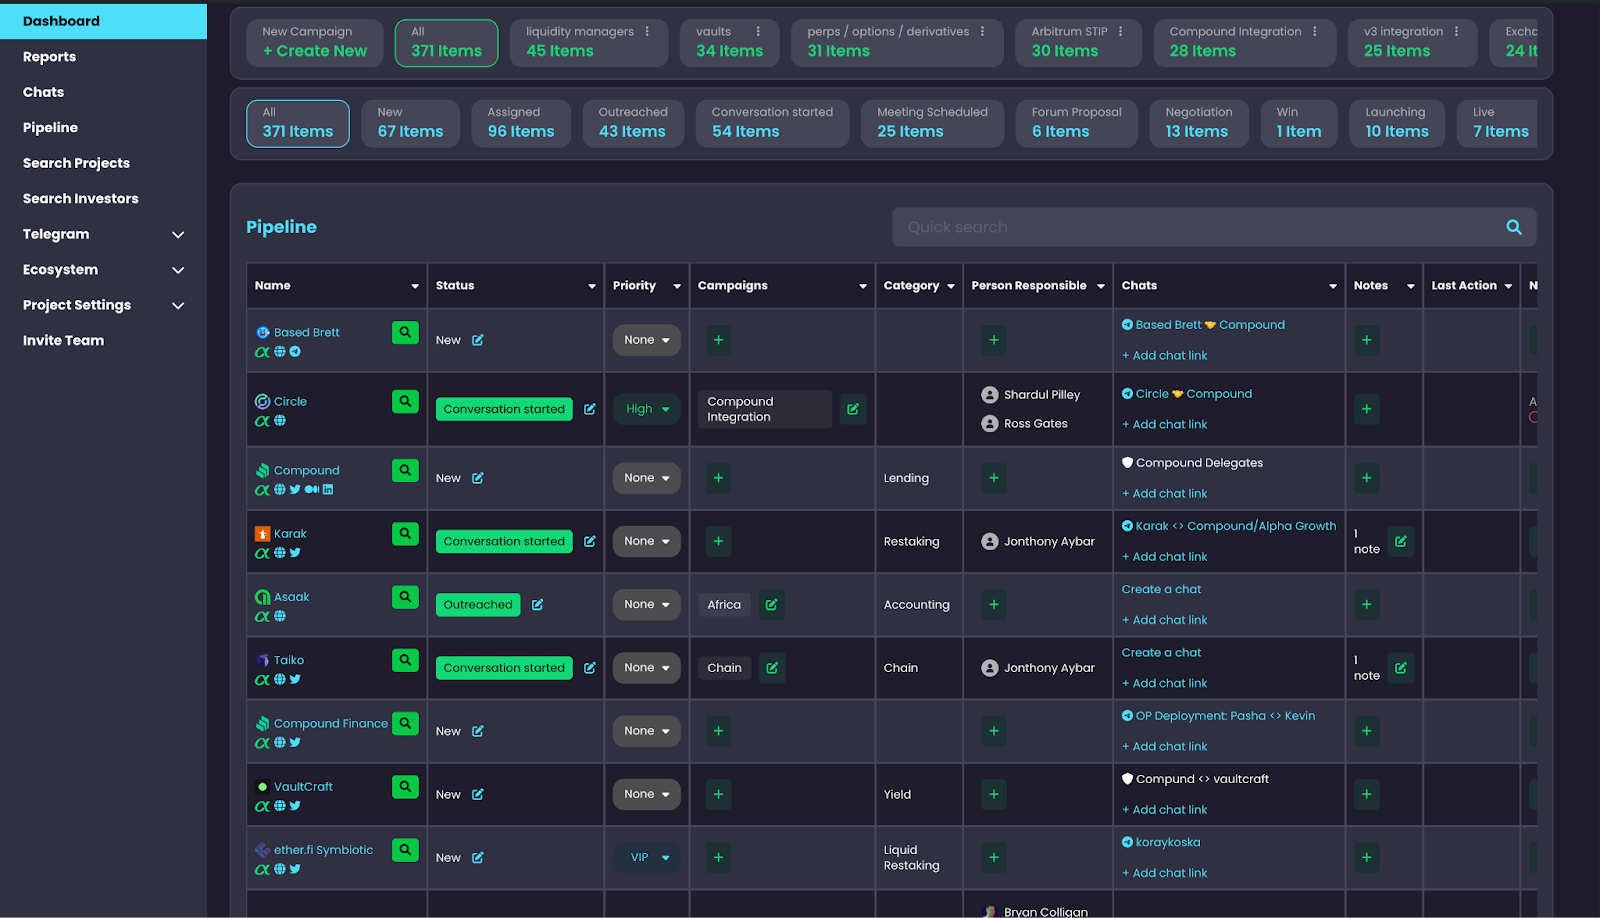Image resolution: width=1600 pixels, height=918 pixels.
Task: Open priority dropdown for Based Brett
Action: click(x=647, y=340)
